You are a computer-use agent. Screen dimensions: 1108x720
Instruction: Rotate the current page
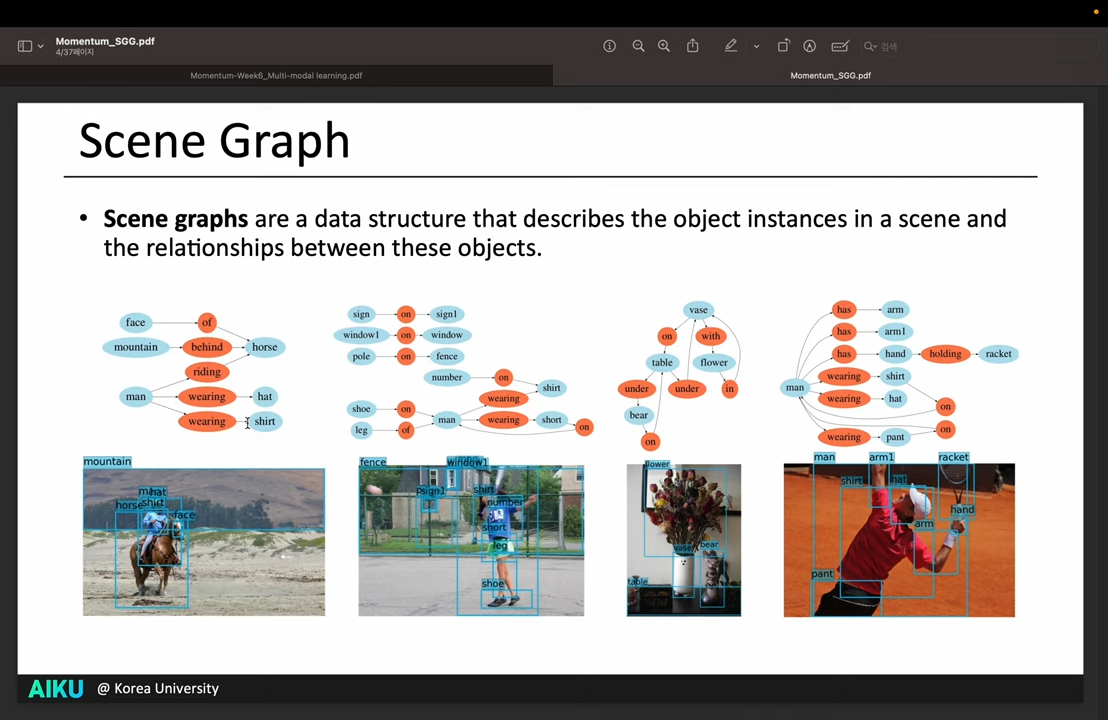[x=784, y=46]
